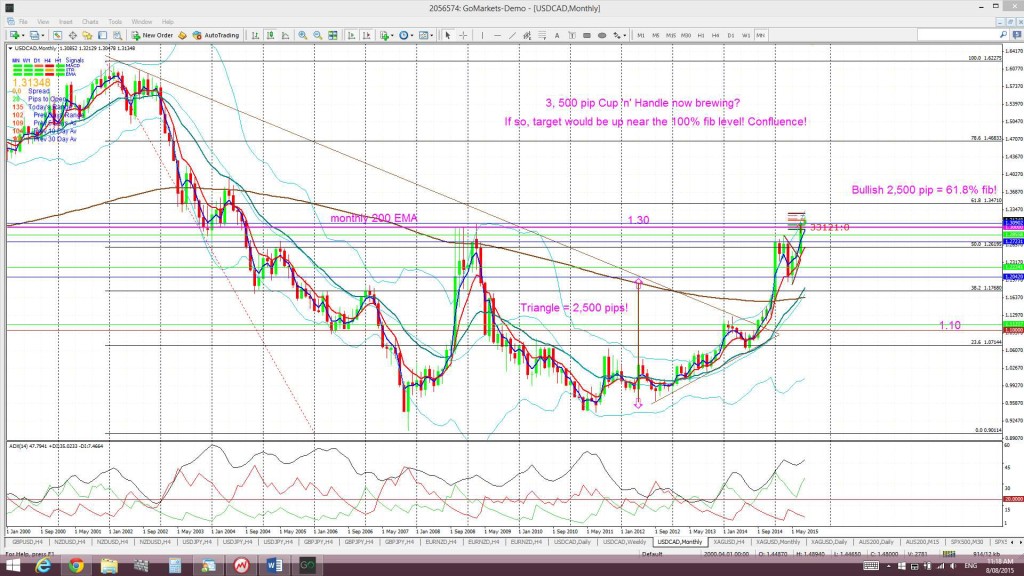Open the Insert menu
The height and width of the screenshot is (576, 1024).
click(x=66, y=22)
